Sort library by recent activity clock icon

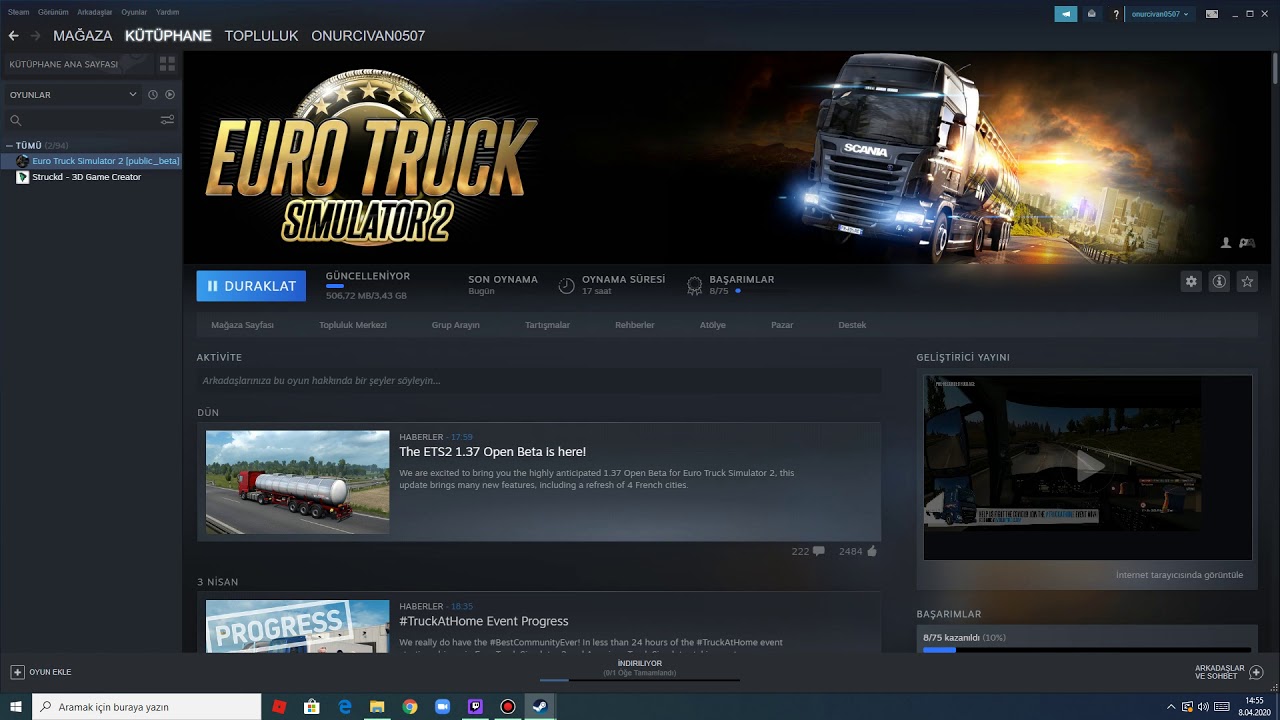[x=153, y=95]
